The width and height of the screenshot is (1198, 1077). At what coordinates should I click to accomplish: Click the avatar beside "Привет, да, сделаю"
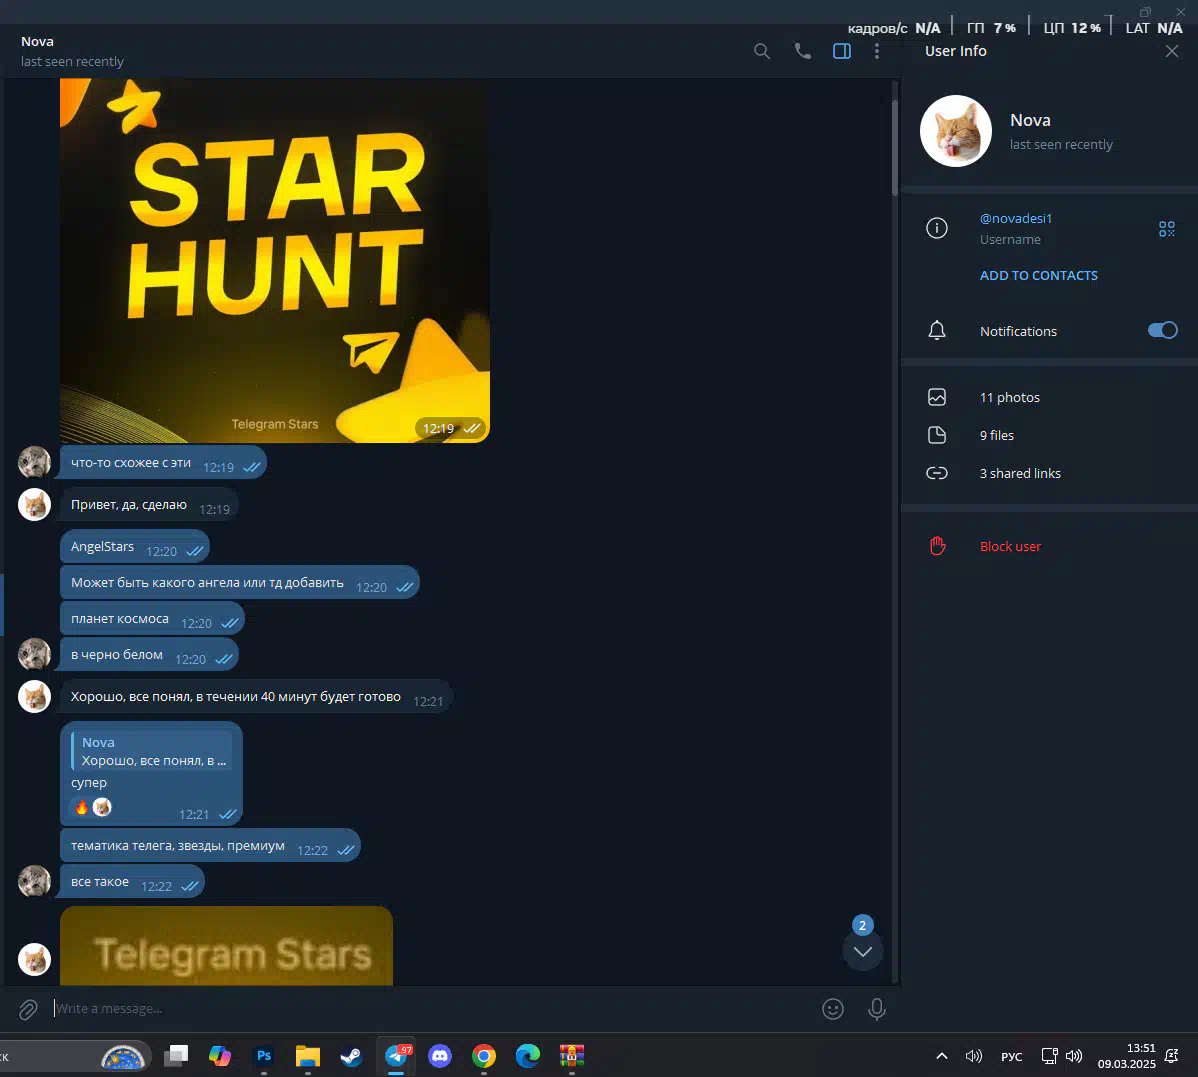[x=34, y=505]
